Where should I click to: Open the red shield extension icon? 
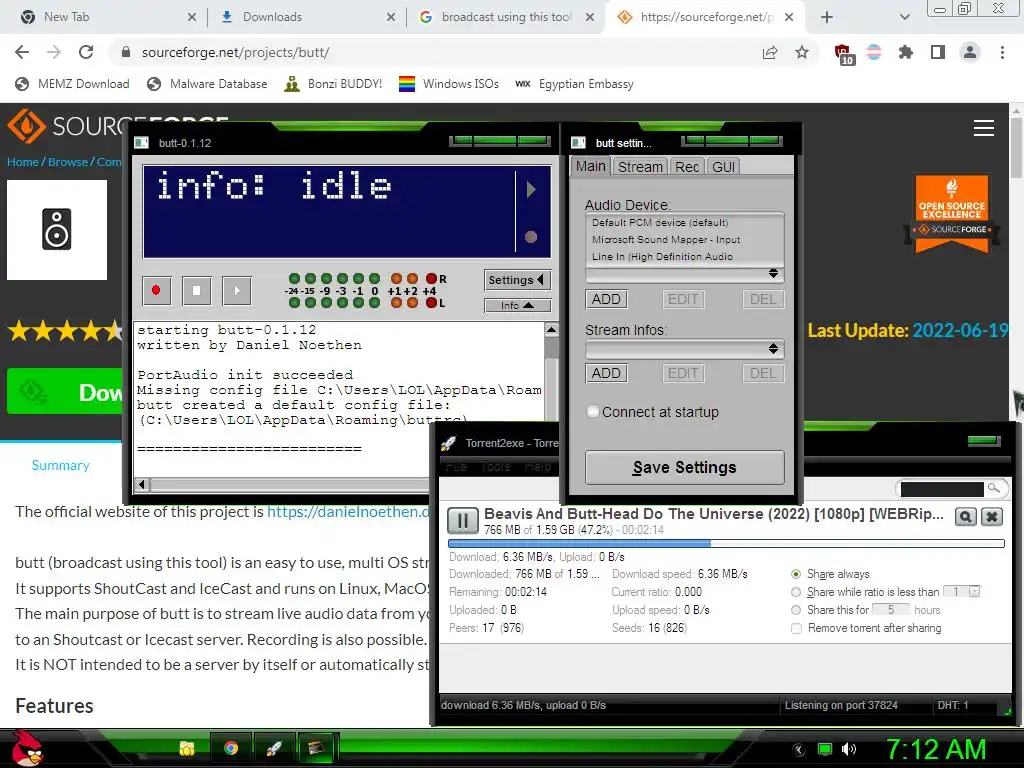843,53
